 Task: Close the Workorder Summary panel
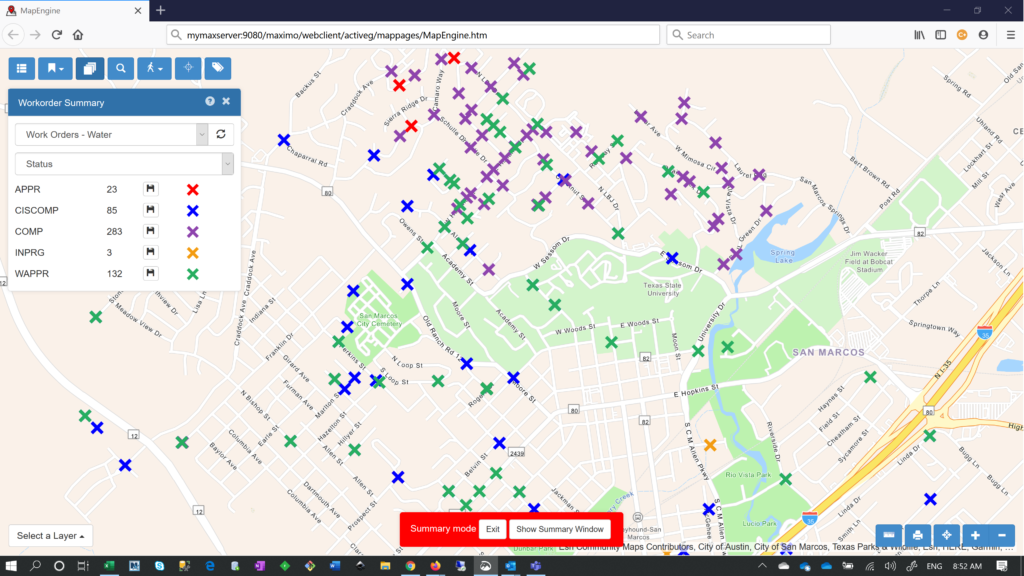pos(226,102)
